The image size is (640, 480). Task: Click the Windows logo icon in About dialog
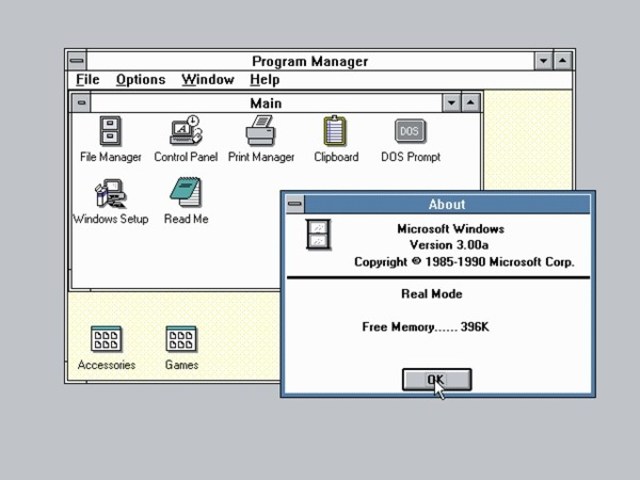[x=318, y=234]
